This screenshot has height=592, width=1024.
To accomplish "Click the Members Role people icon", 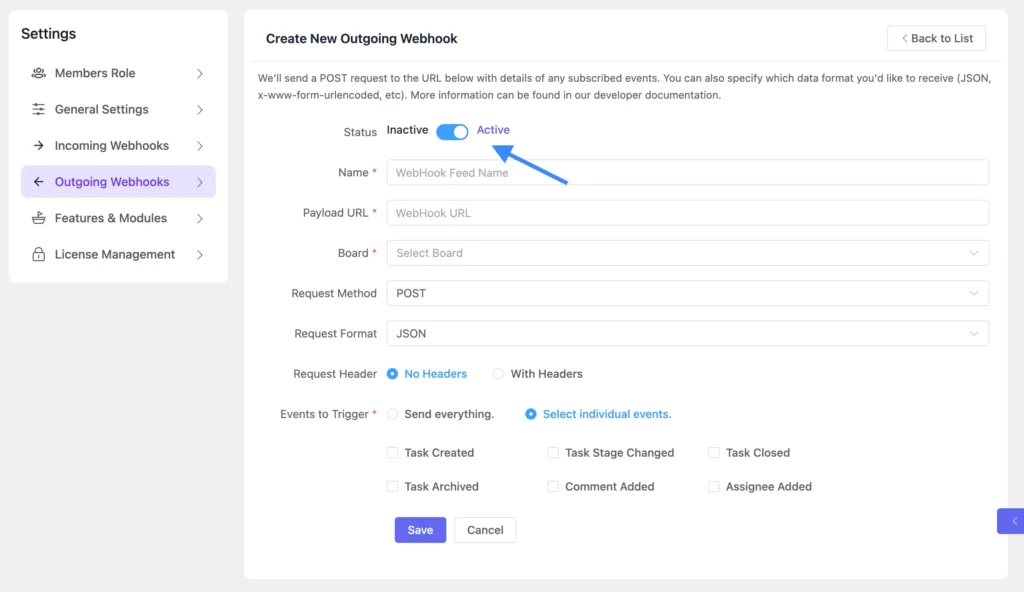I will pos(39,73).
